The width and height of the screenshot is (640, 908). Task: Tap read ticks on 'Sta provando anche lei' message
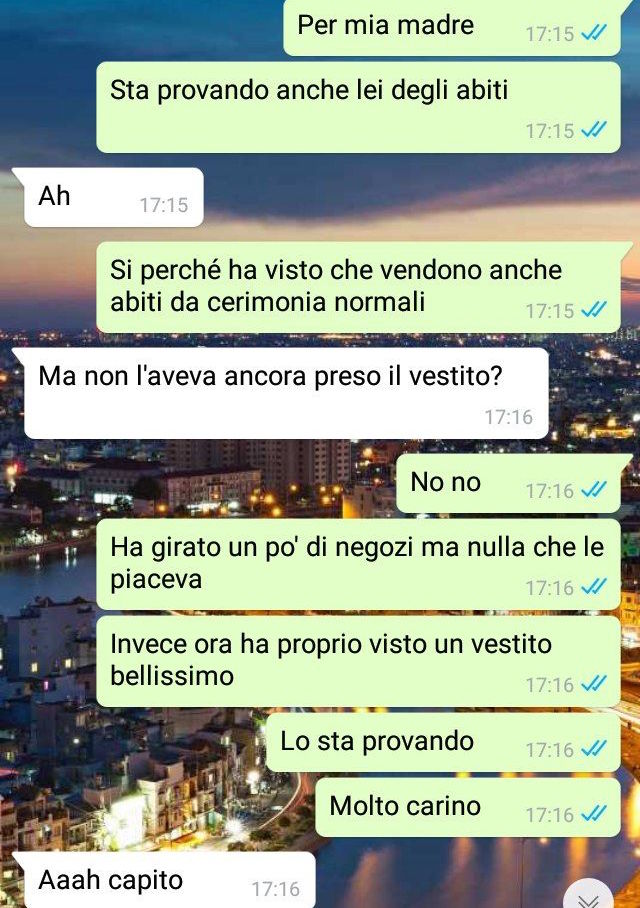(x=594, y=130)
